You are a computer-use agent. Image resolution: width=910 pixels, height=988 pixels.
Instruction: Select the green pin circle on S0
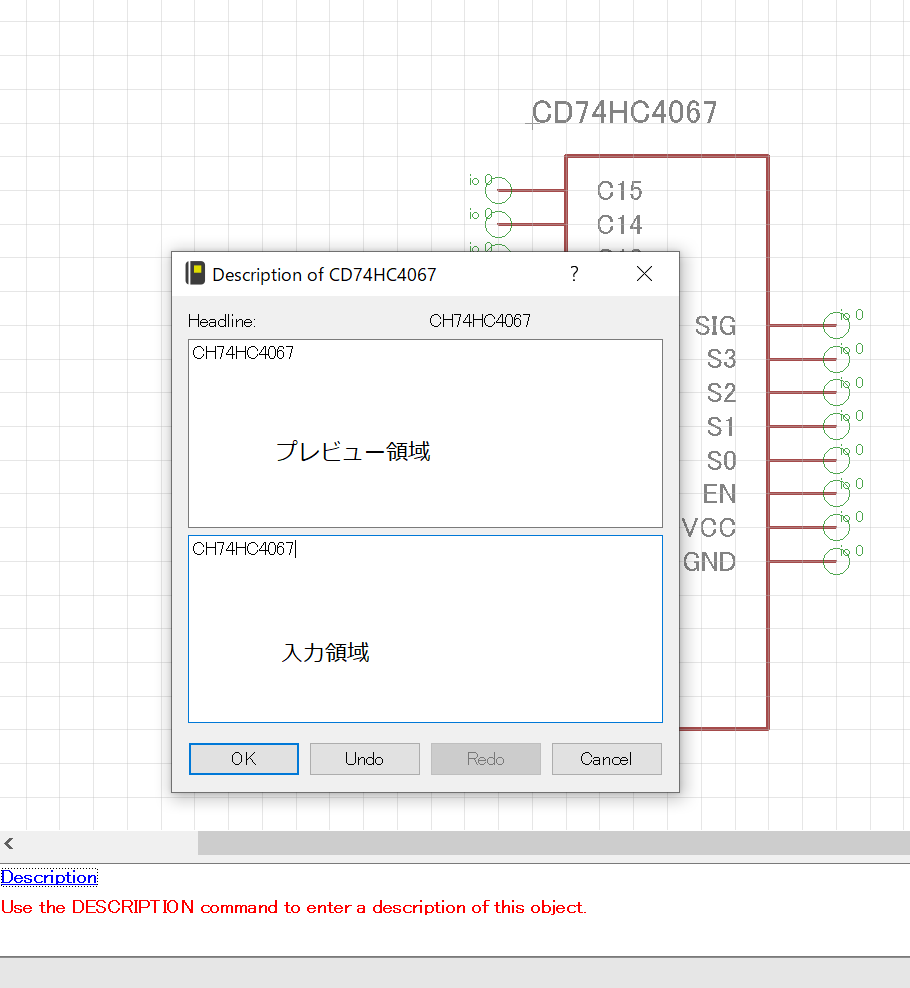click(836, 461)
